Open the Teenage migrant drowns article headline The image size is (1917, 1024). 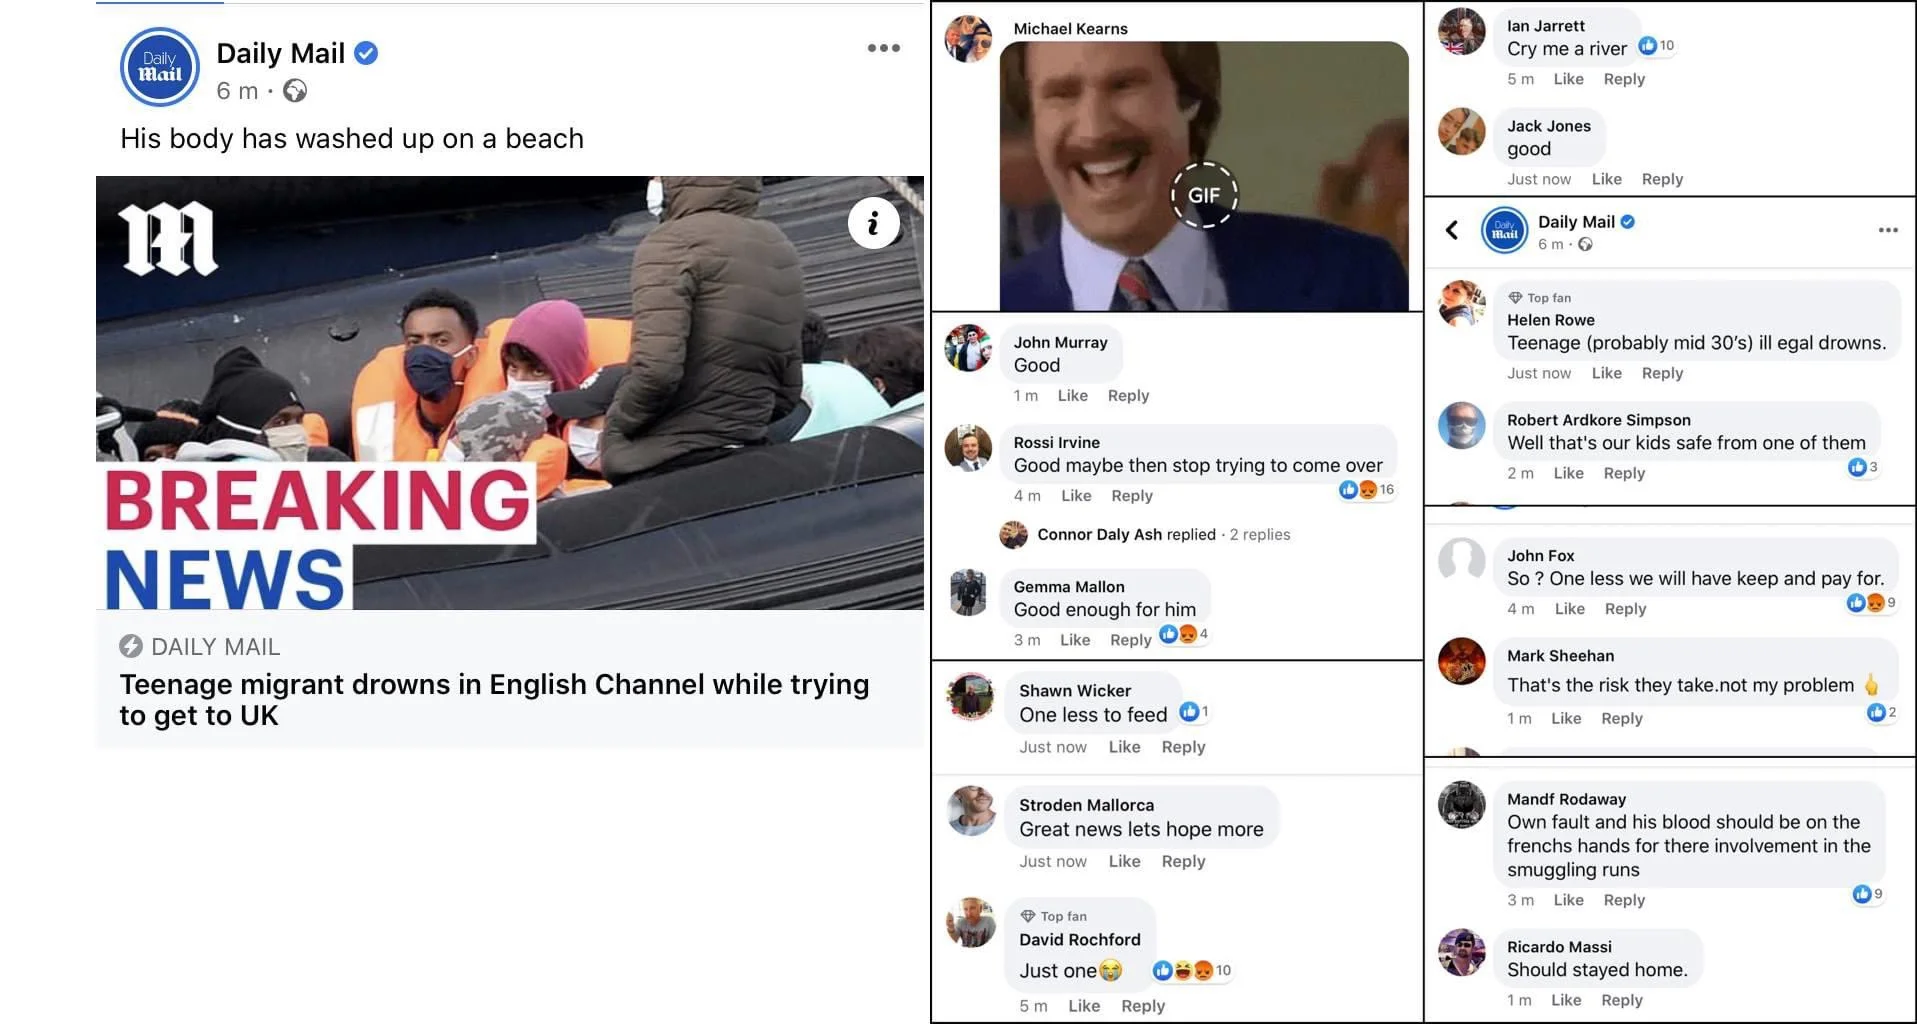pos(494,699)
